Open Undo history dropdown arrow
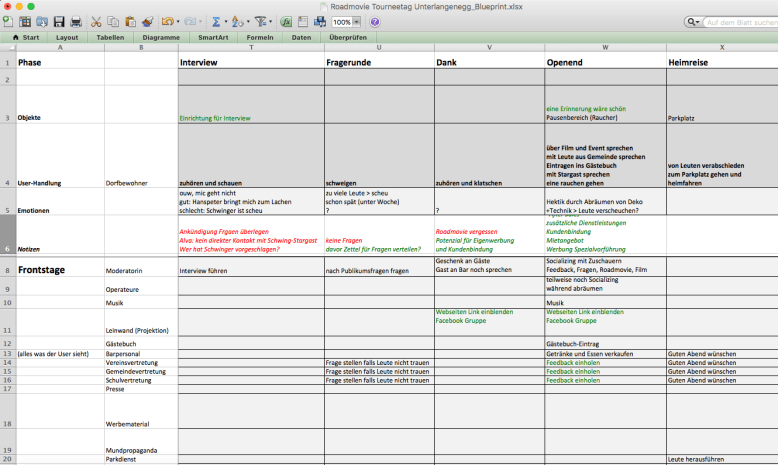This screenshot has width=778, height=465. (x=178, y=22)
